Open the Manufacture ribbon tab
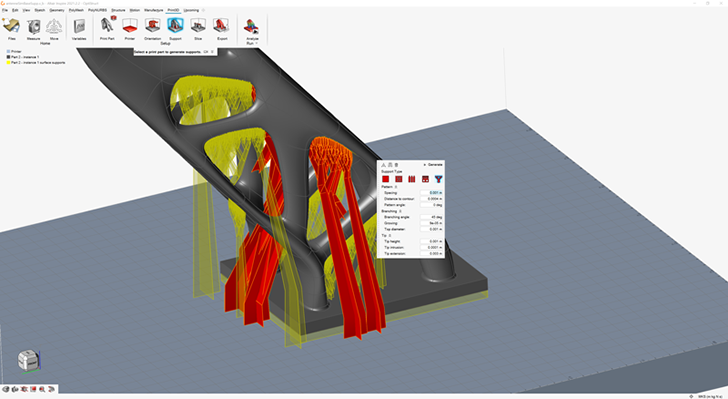 (x=154, y=10)
